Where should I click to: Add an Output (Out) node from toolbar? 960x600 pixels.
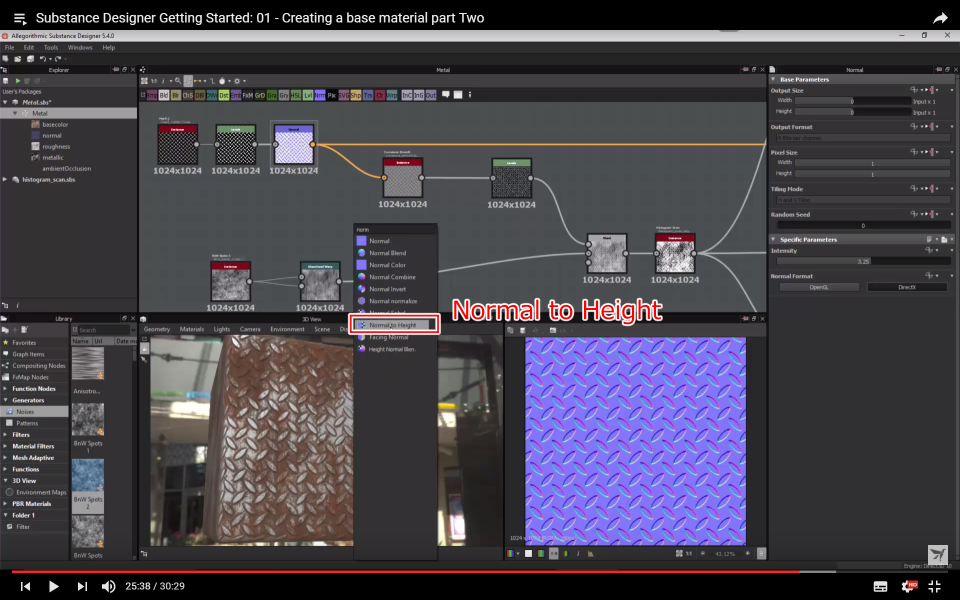click(430, 96)
